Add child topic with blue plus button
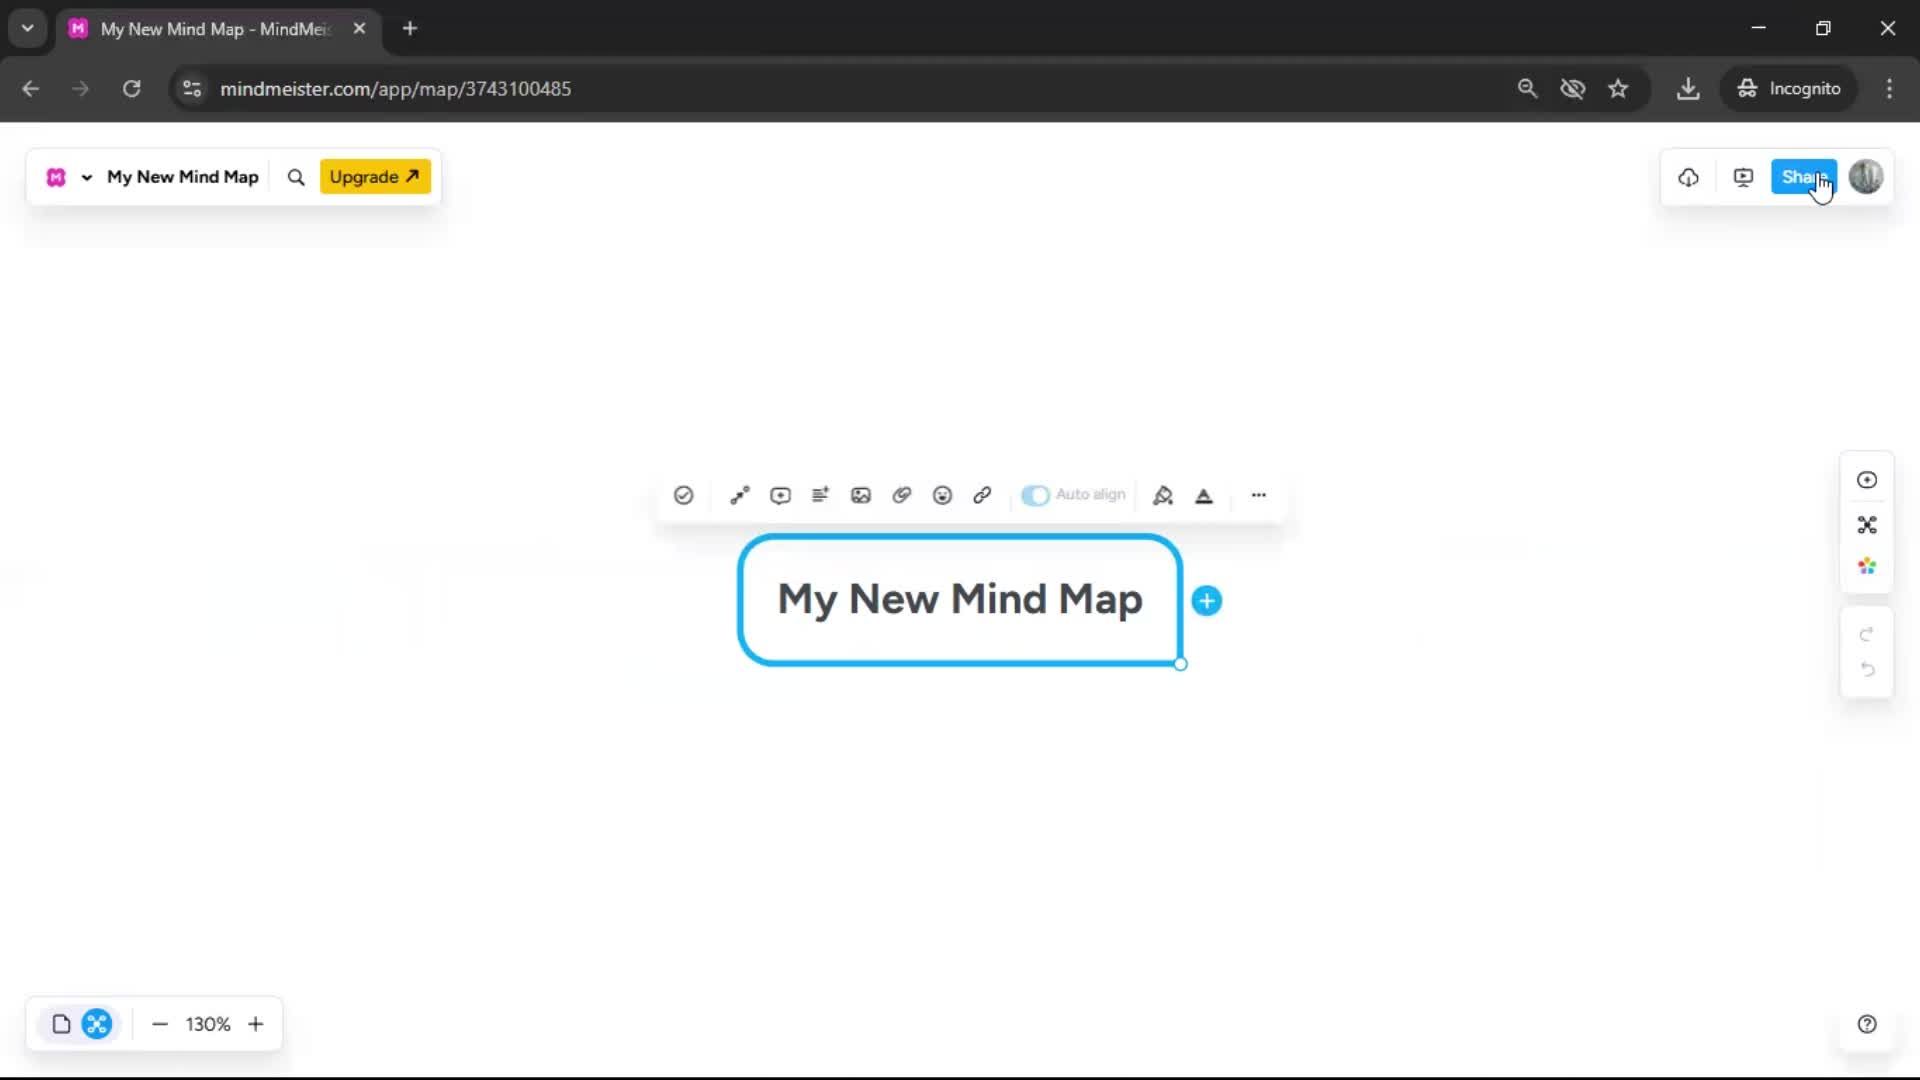Viewport: 1920px width, 1080px height. coord(1207,601)
